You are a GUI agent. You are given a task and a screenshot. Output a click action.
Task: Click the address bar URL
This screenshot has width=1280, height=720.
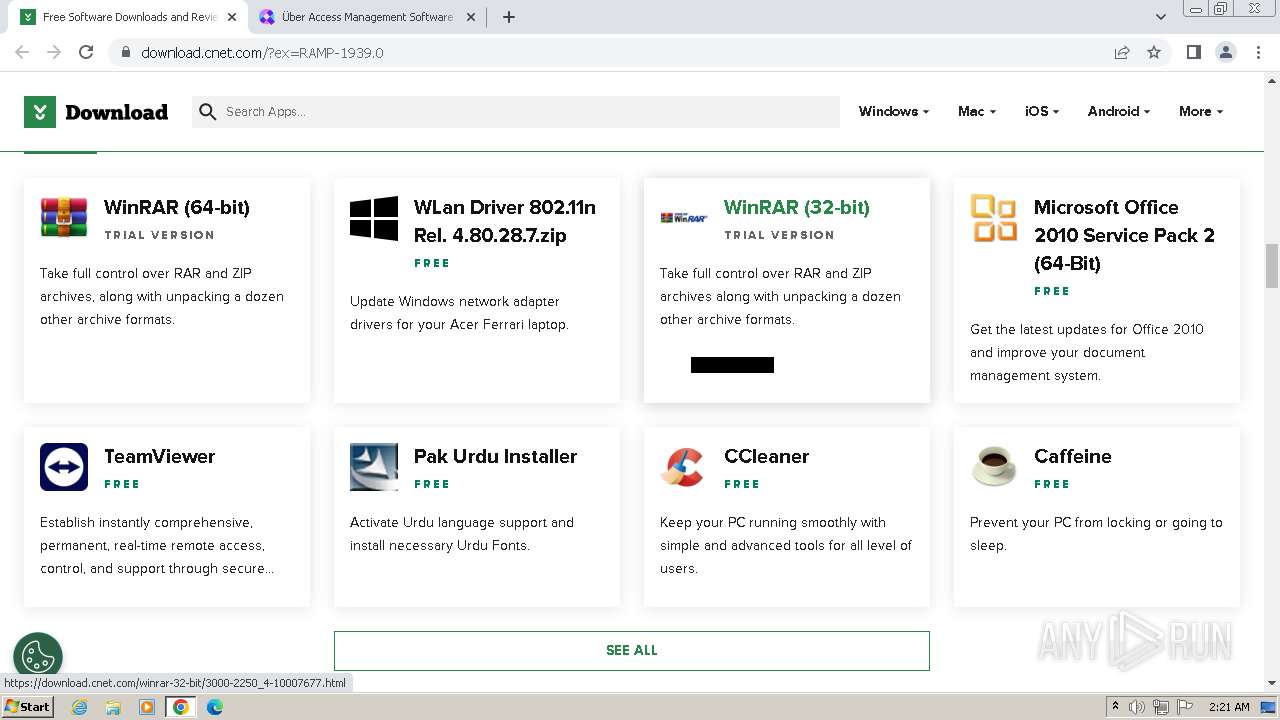coord(262,52)
